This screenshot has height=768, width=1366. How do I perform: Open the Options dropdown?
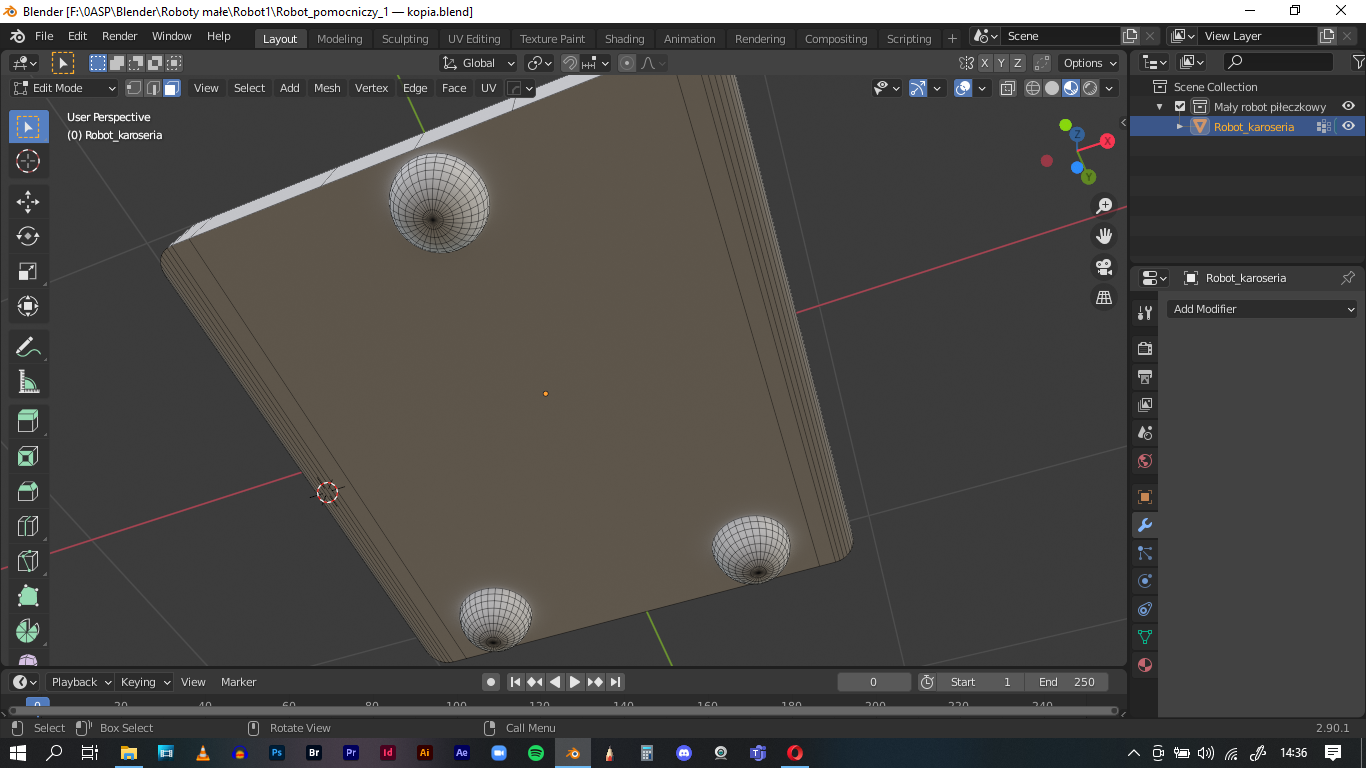pos(1090,63)
